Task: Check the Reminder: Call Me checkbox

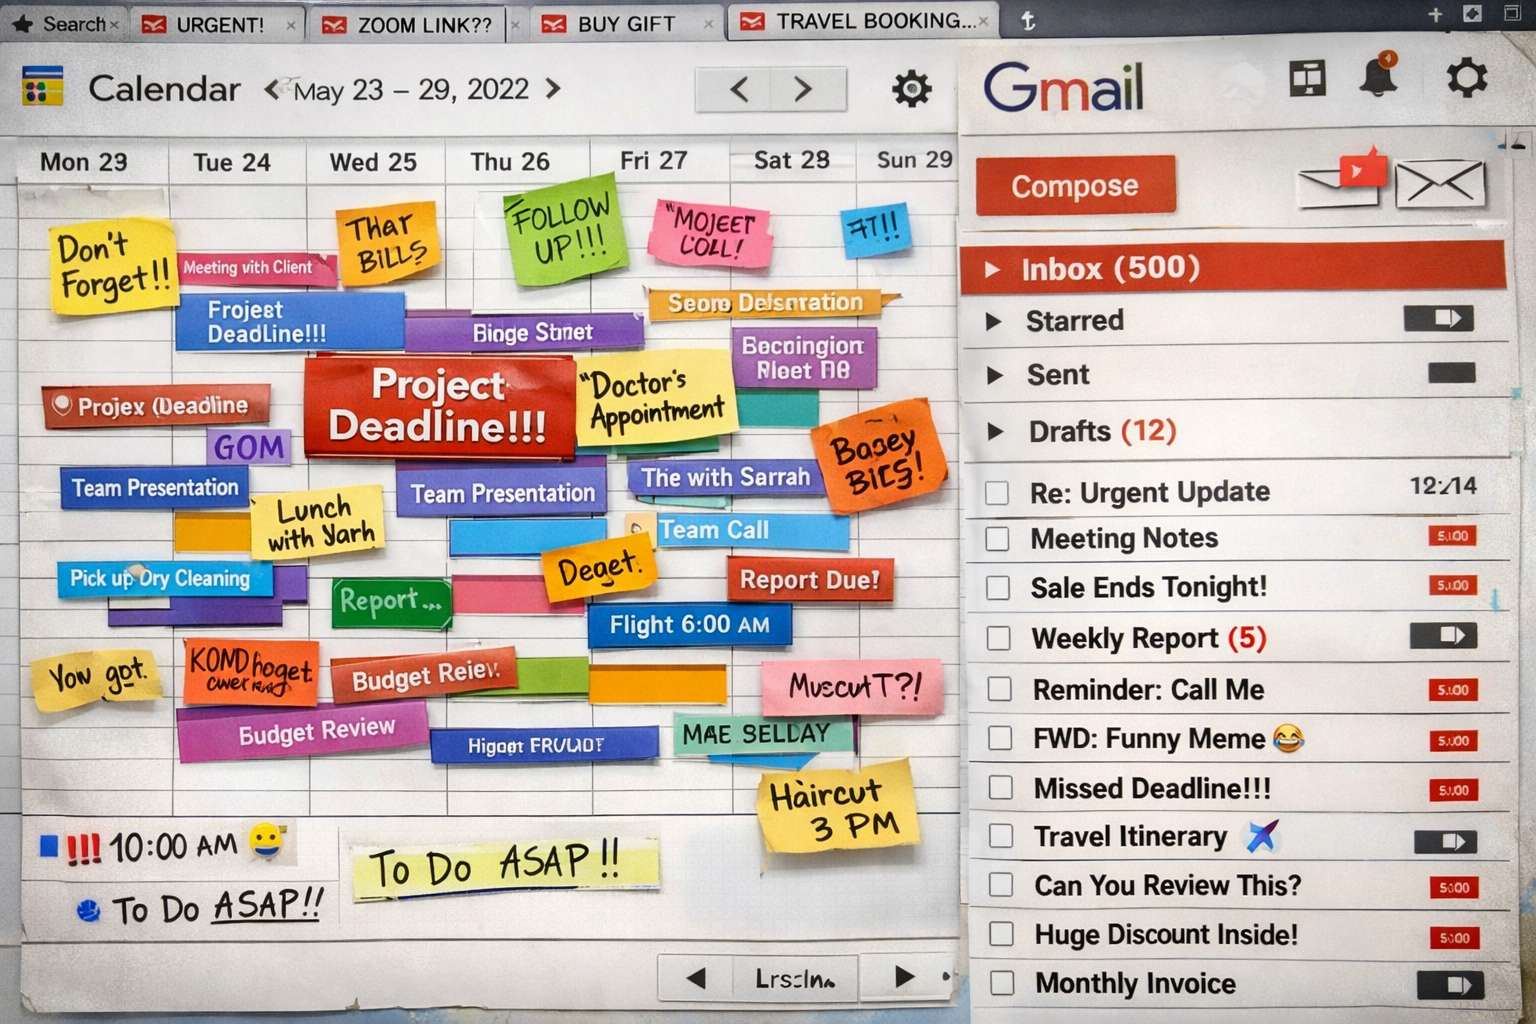Action: click(x=1000, y=689)
